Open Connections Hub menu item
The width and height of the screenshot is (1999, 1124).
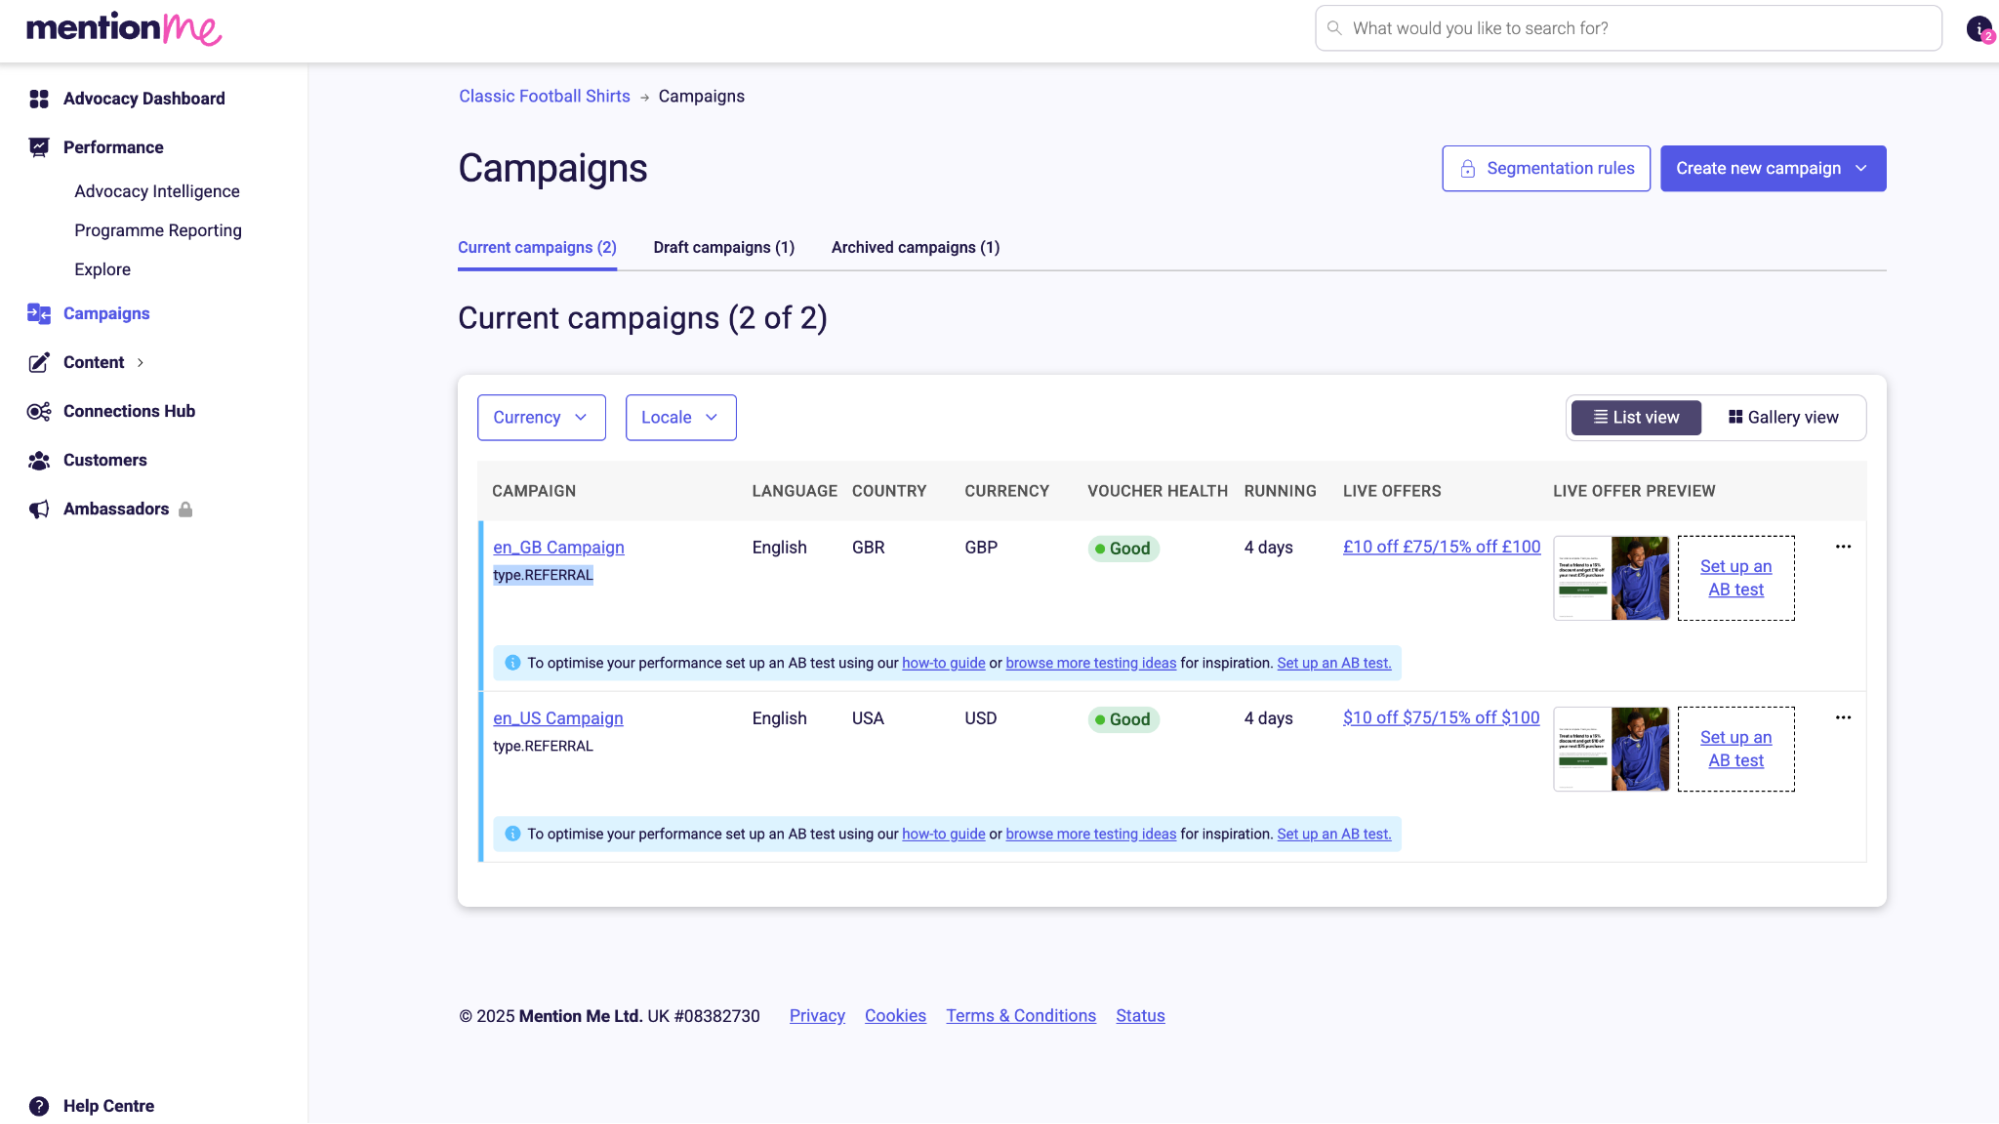click(129, 411)
